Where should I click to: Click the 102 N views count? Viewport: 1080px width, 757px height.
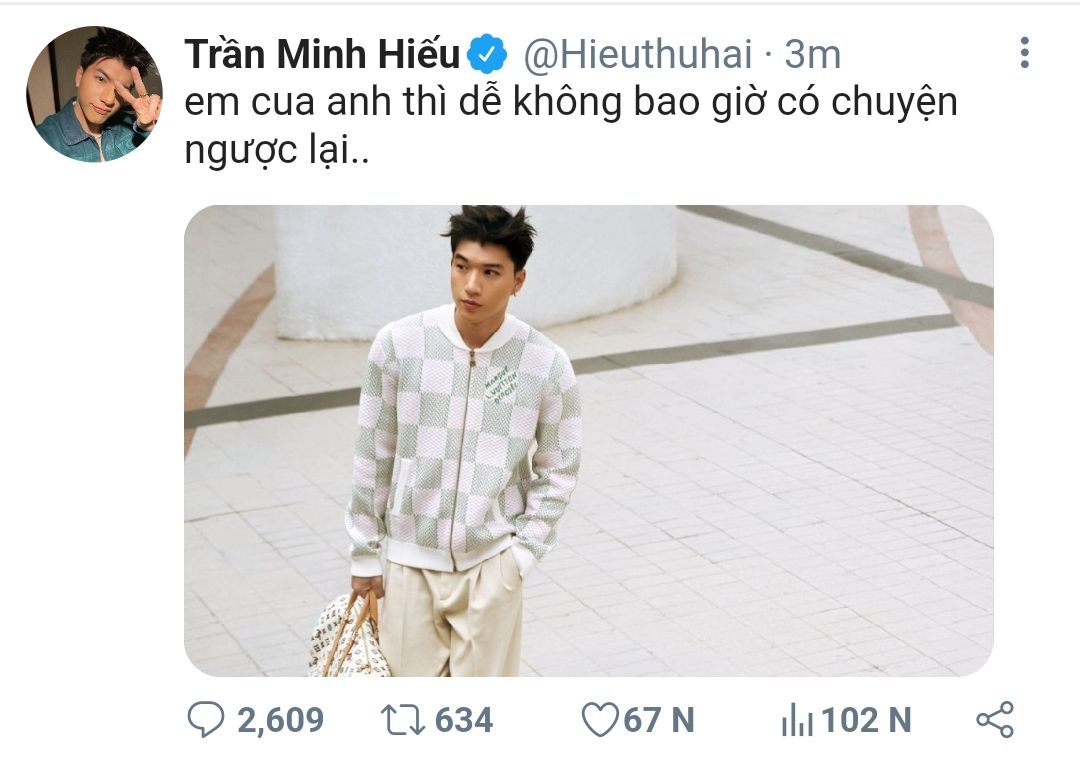[x=866, y=720]
